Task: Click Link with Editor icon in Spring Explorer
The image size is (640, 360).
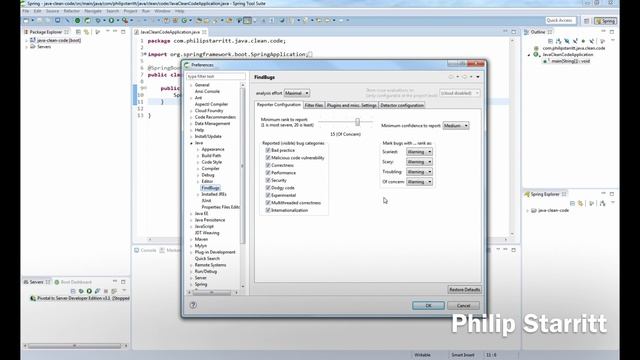Action: [580, 203]
